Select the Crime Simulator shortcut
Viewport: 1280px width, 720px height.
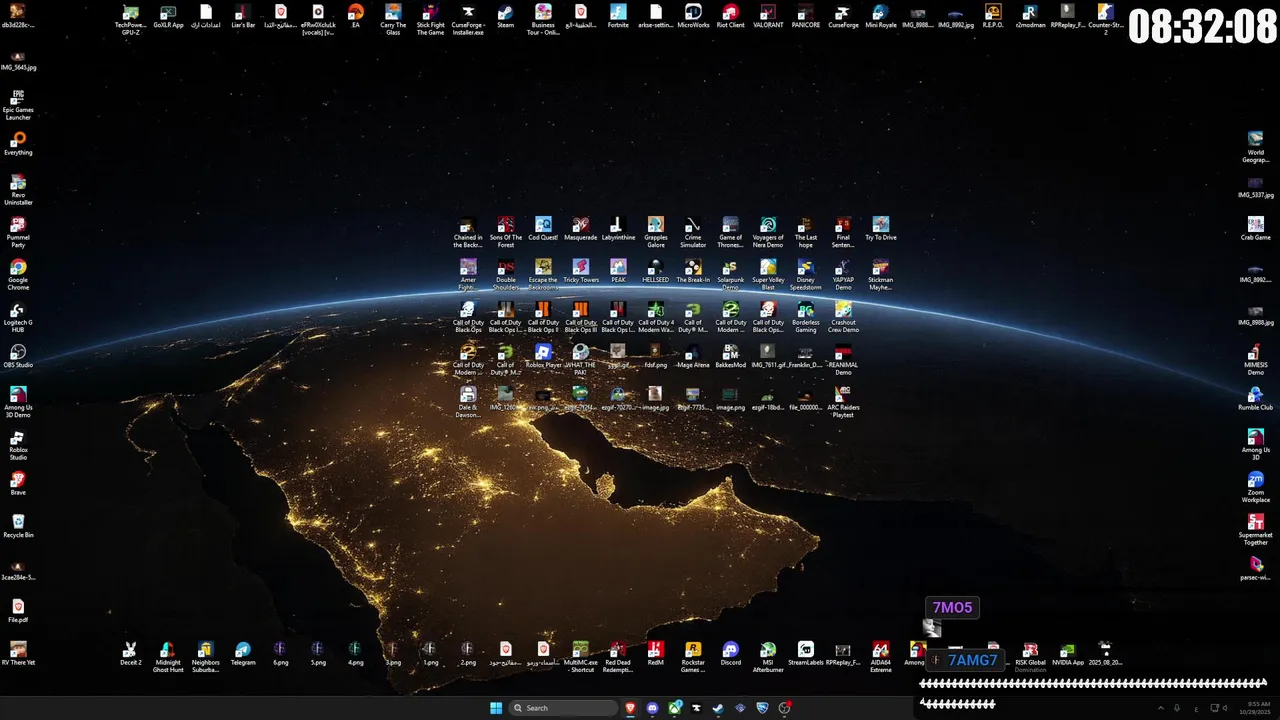[x=693, y=233]
